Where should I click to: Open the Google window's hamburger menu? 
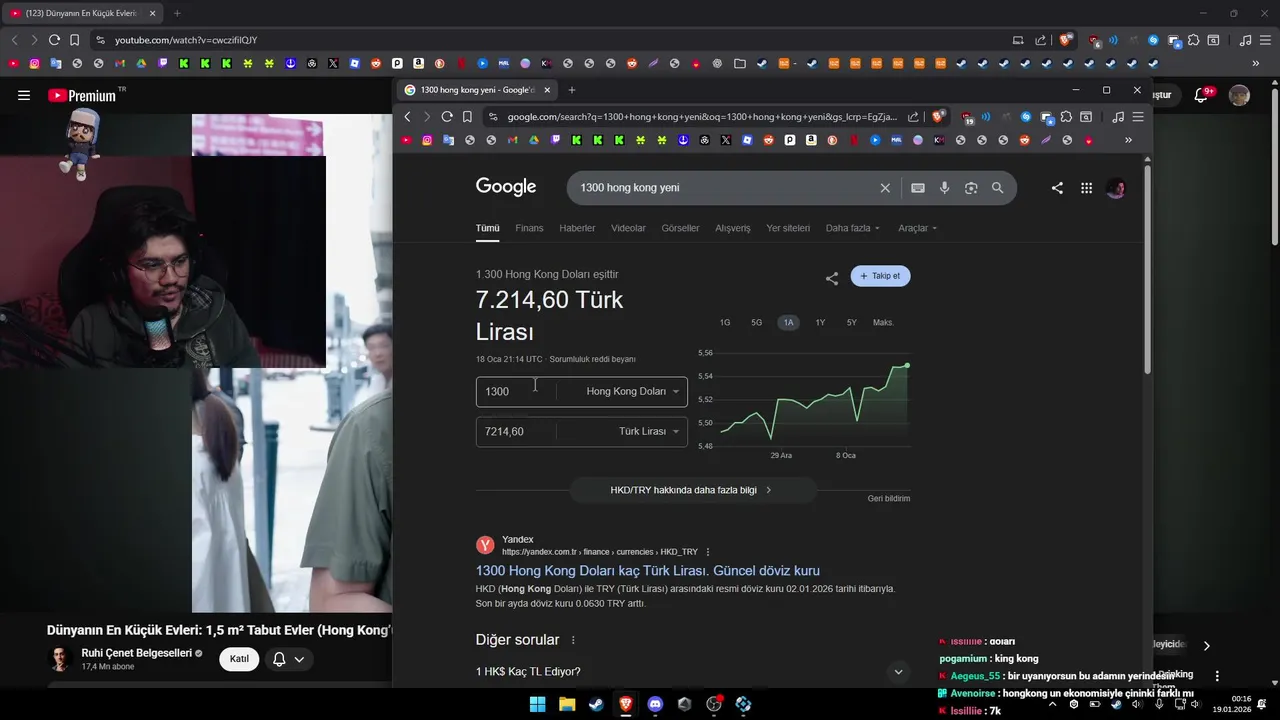point(1138,117)
